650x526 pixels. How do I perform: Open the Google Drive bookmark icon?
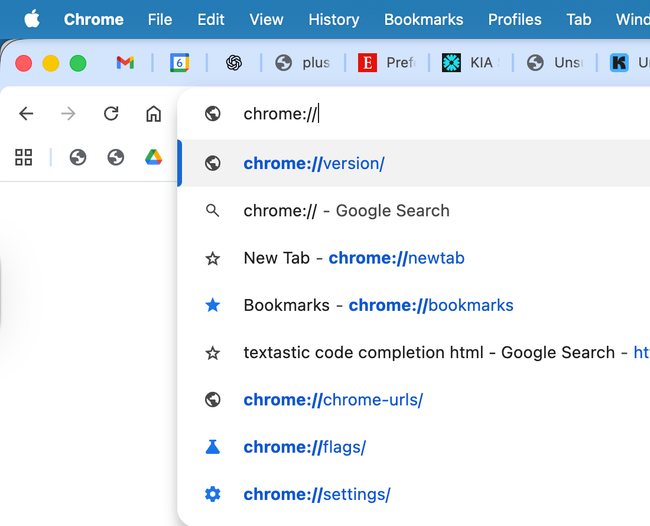(153, 157)
